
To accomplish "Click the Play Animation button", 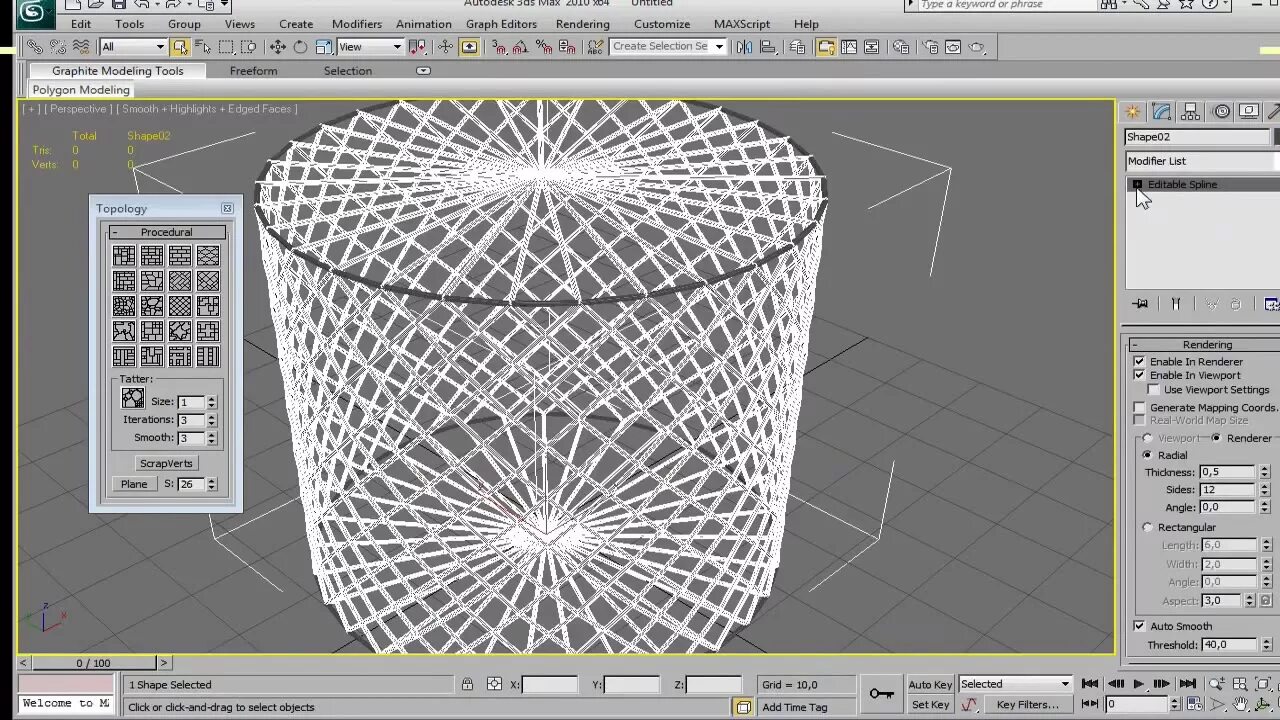I will (1138, 685).
